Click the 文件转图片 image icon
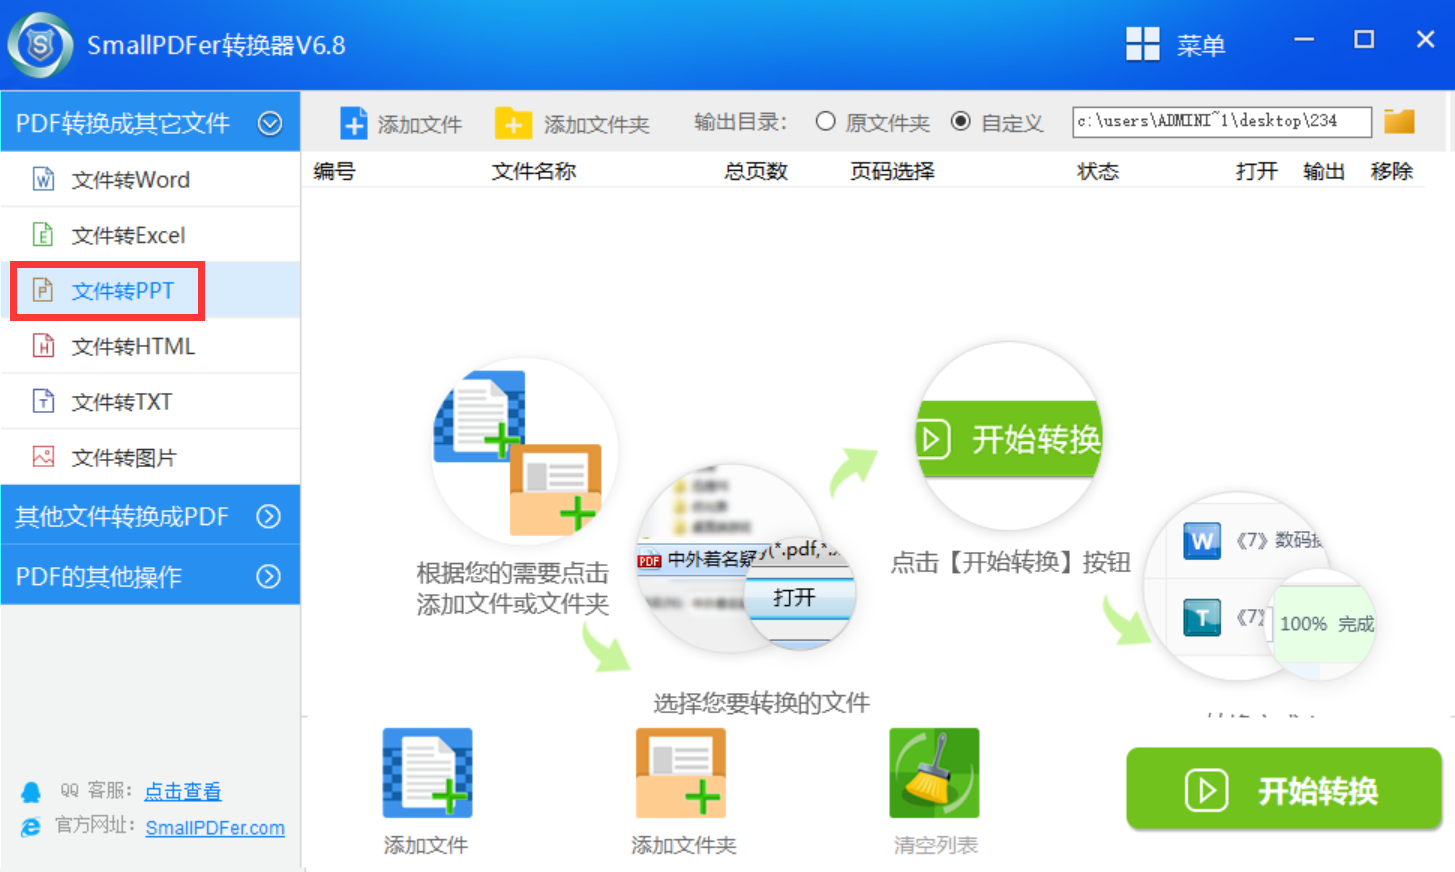This screenshot has height=872, width=1455. [44, 457]
